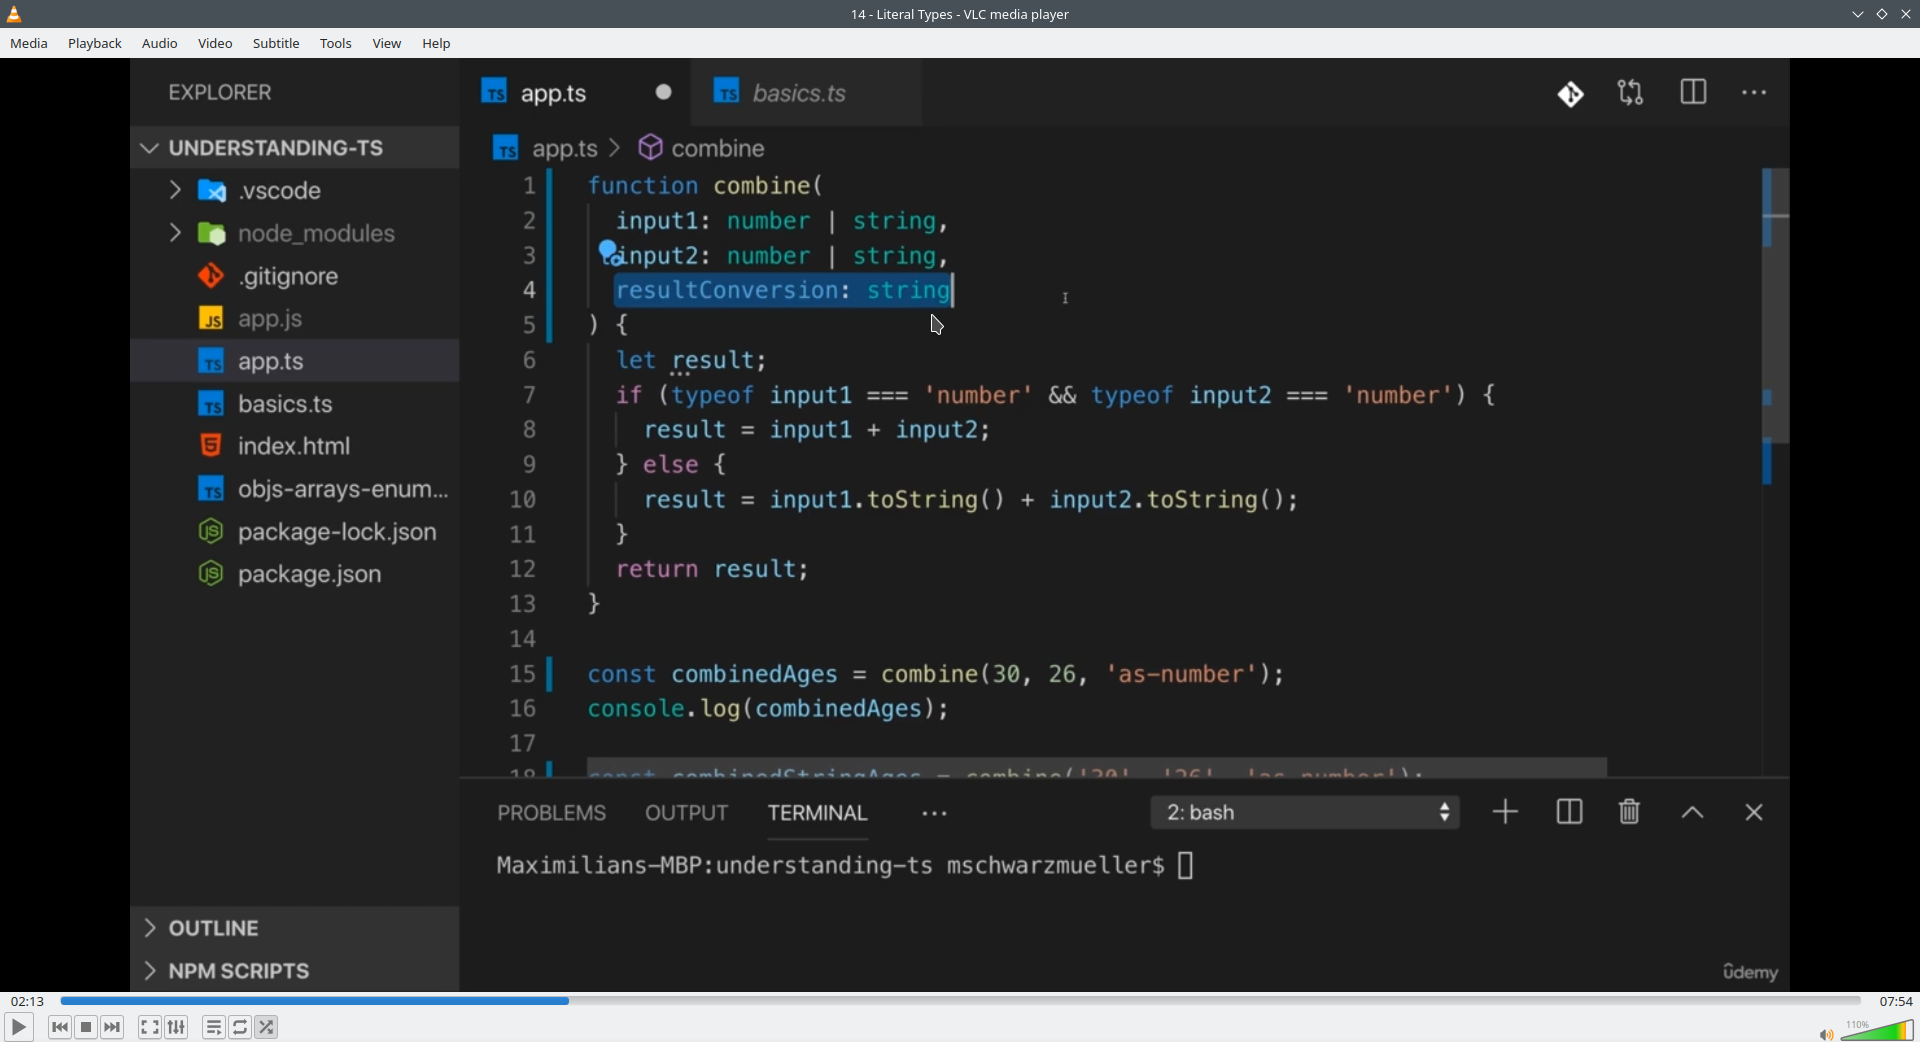Click the unsaved dot on app.ts tab

[664, 92]
